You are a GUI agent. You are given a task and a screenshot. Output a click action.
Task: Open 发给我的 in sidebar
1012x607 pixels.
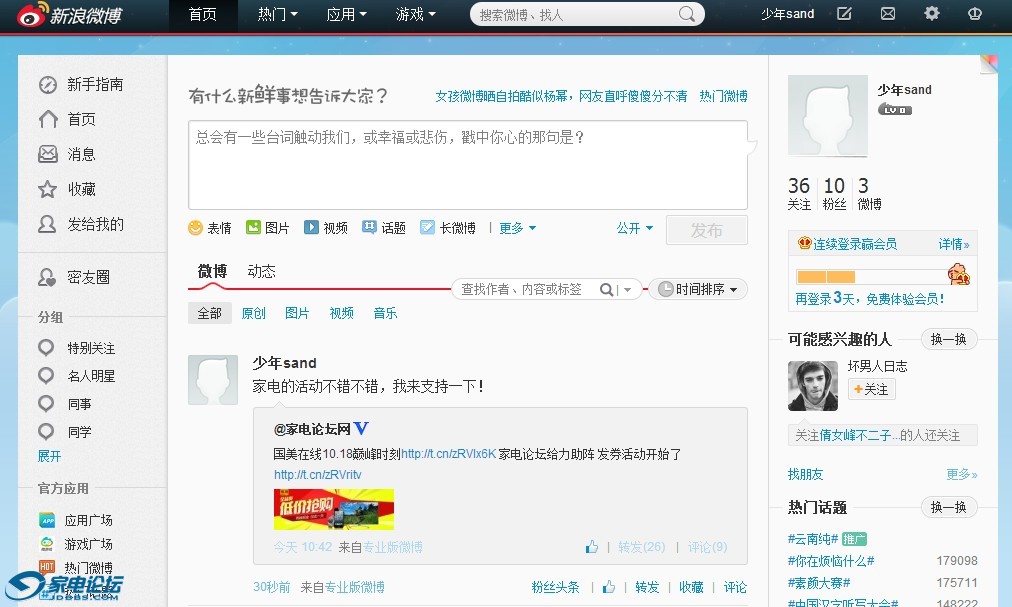[81, 224]
